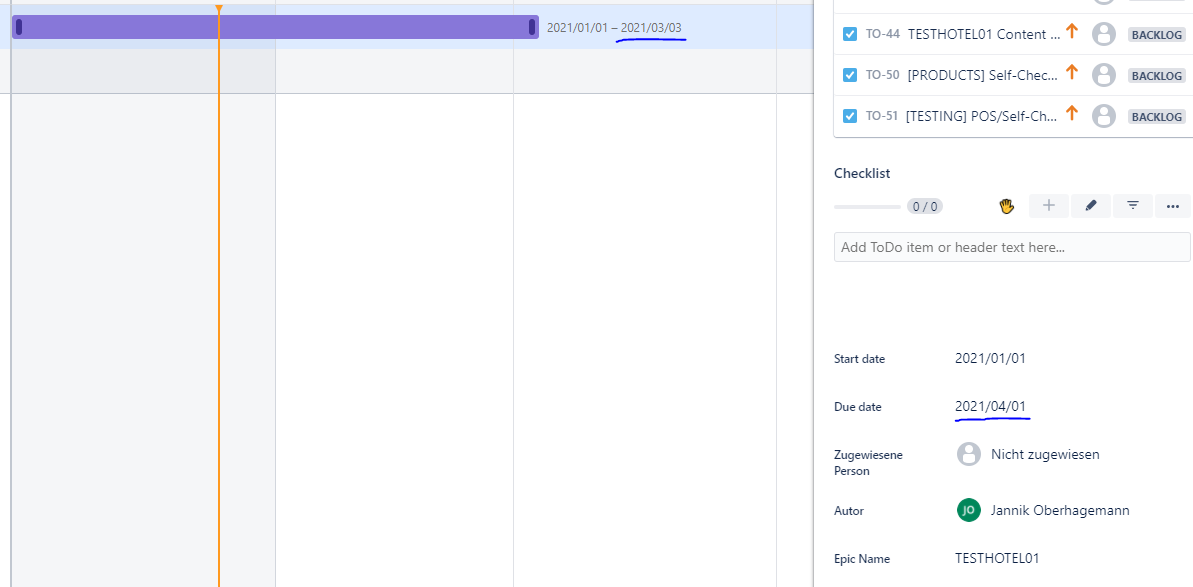This screenshot has height=587, width=1193.
Task: Click the pencil edit icon in Checklist
Action: click(1090, 205)
